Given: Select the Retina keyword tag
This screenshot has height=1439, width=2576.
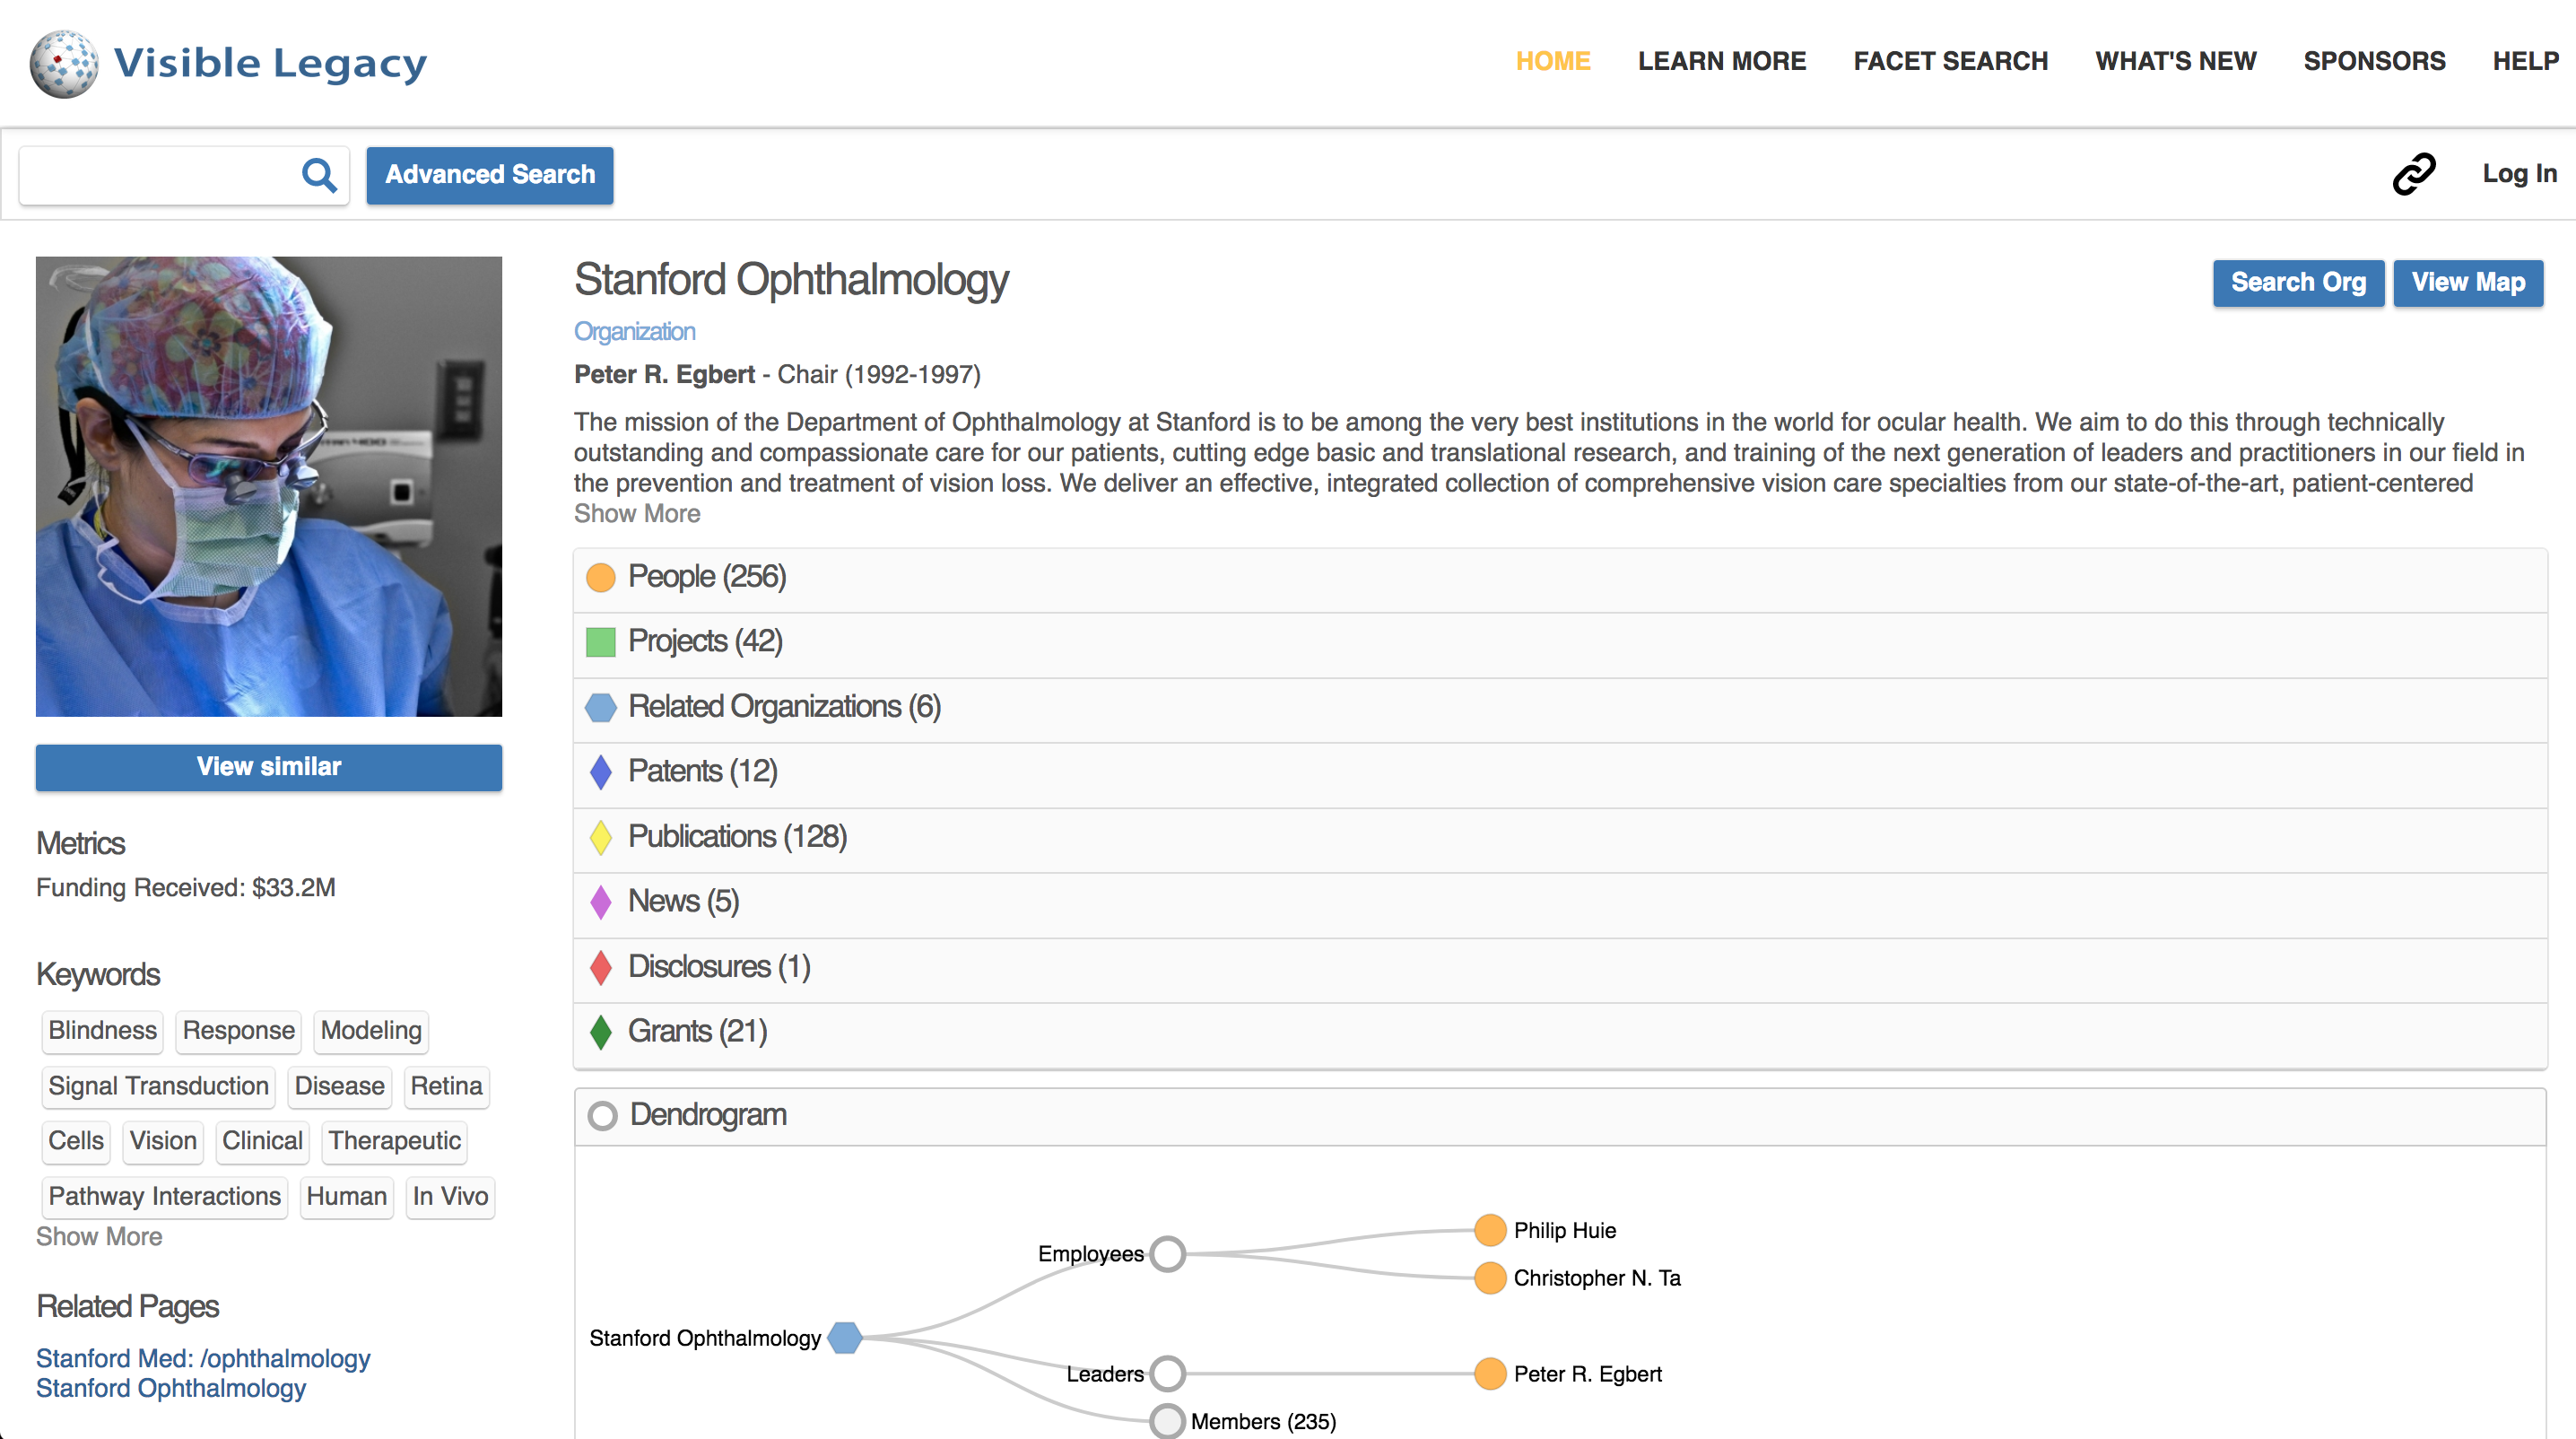Looking at the screenshot, I should 446,1086.
